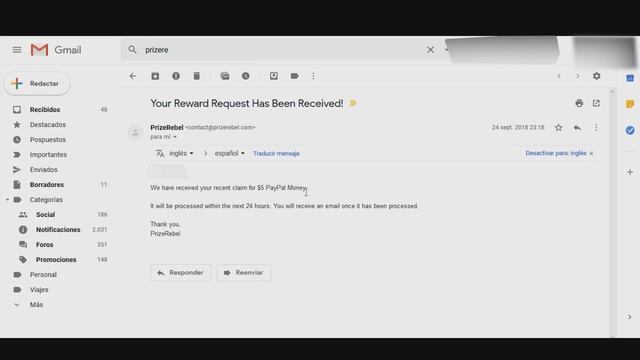Open the Calendar side panel icon
This screenshot has width=640, height=360.
click(x=630, y=78)
